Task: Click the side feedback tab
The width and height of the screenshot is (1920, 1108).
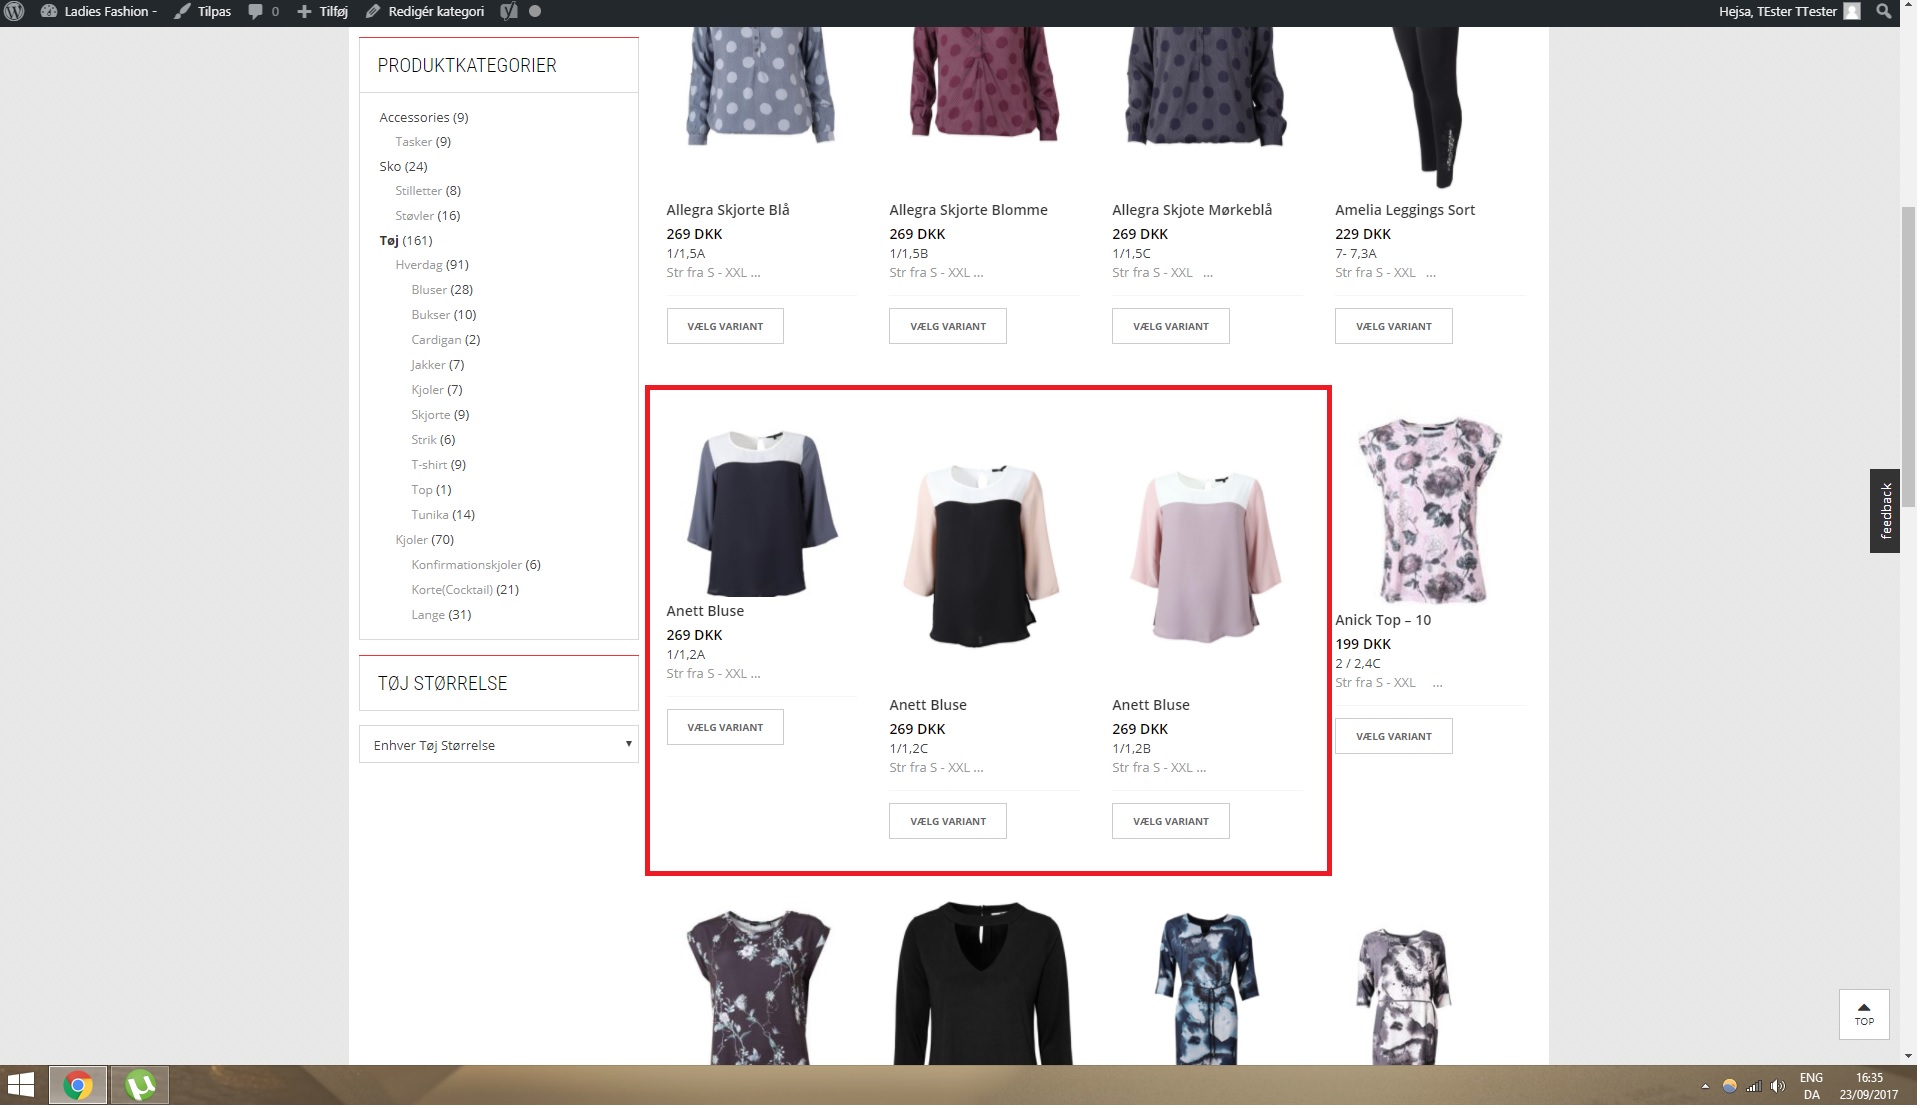Action: click(1885, 511)
